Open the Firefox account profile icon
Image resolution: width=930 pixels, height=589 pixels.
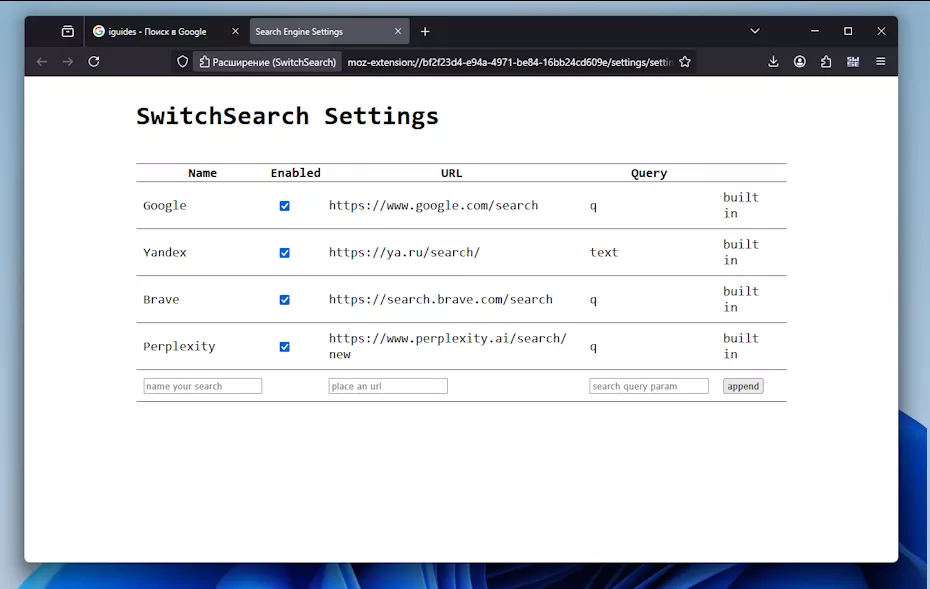pos(800,62)
